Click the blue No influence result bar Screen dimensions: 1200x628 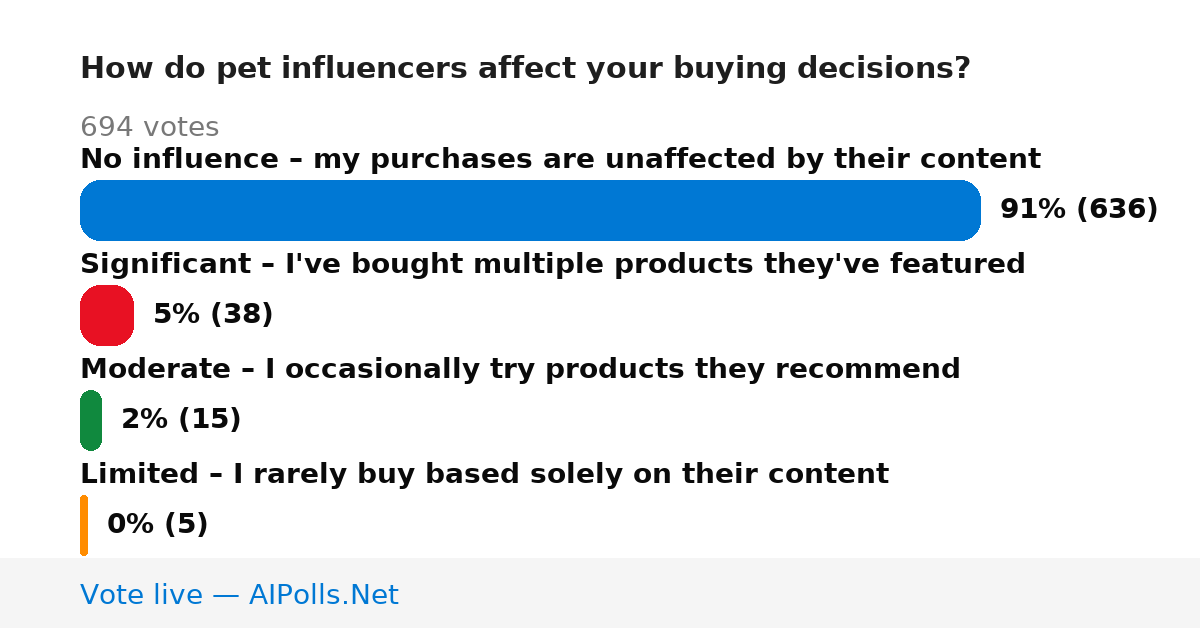pyautogui.click(x=530, y=210)
